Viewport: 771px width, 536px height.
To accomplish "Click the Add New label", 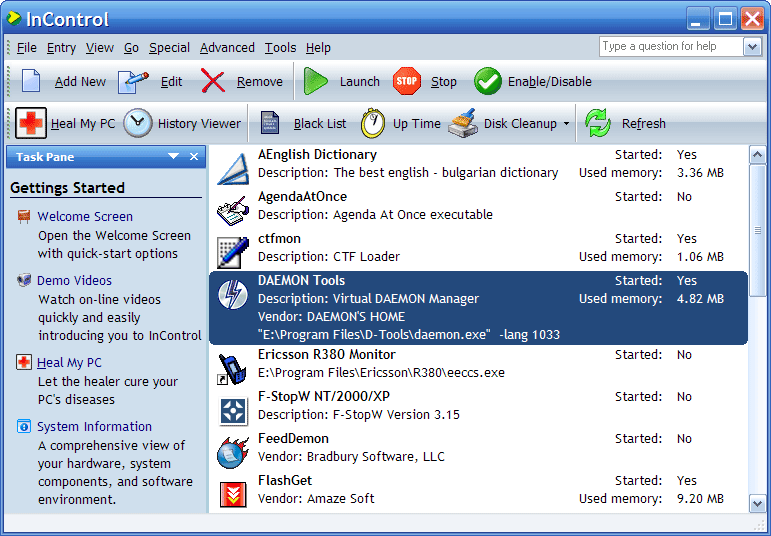I will click(x=80, y=82).
